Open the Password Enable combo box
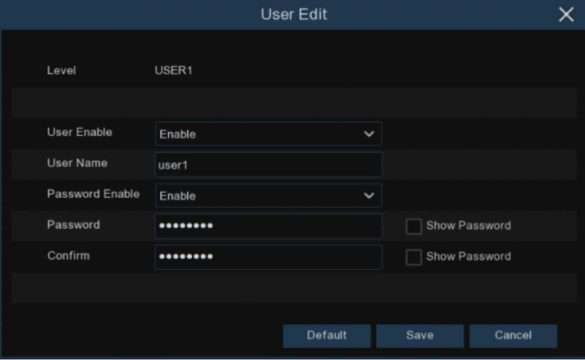 (268, 196)
